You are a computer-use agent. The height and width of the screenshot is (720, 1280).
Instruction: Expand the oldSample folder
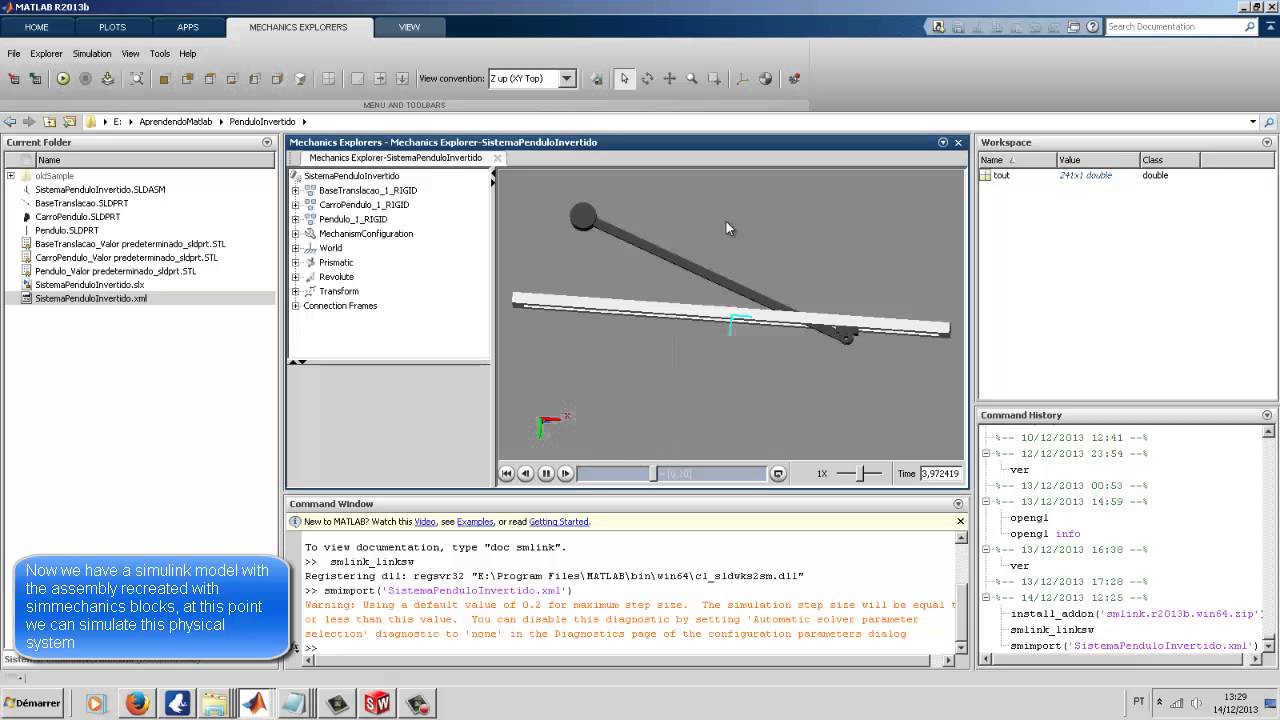point(11,176)
